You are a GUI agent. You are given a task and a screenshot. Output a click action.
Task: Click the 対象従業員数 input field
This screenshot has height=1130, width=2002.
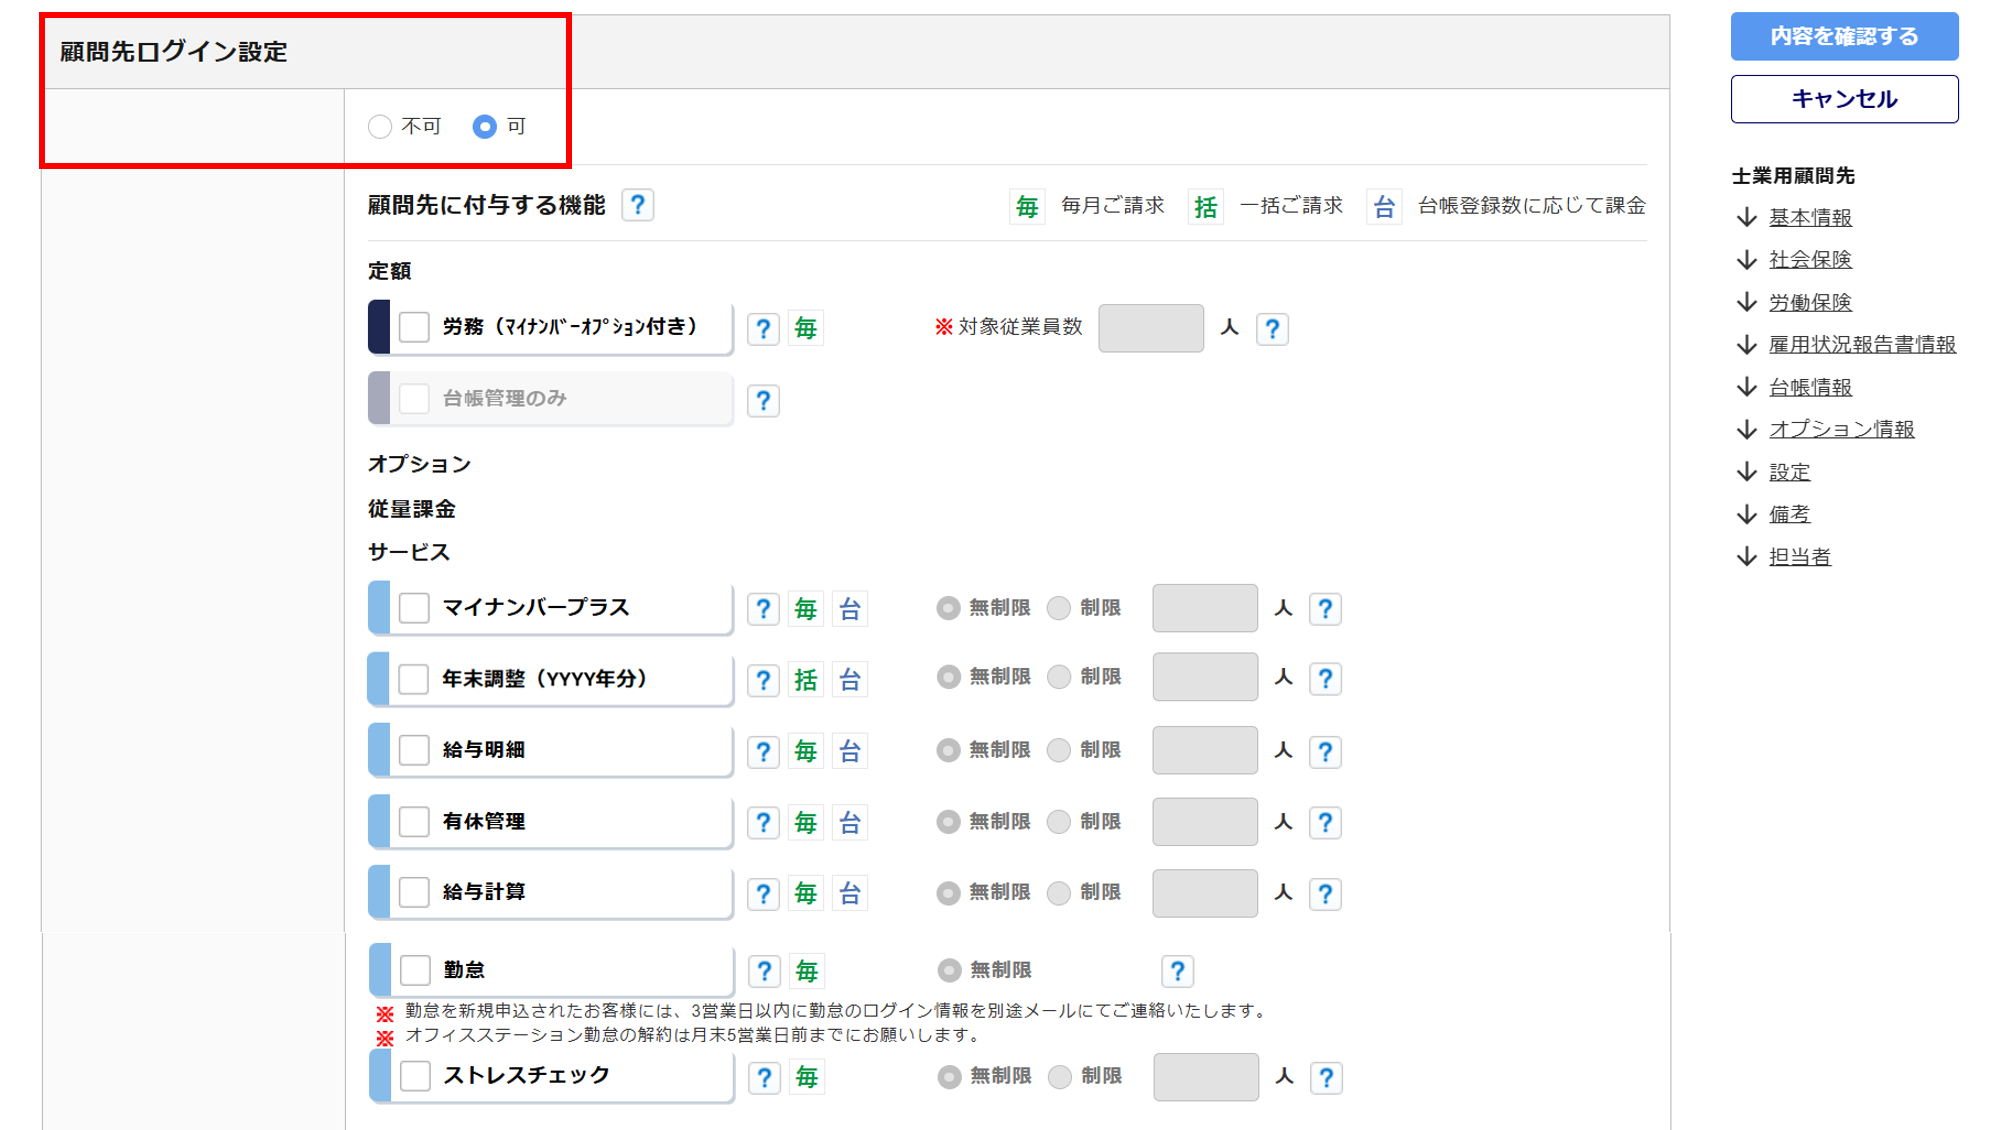[x=1150, y=328]
